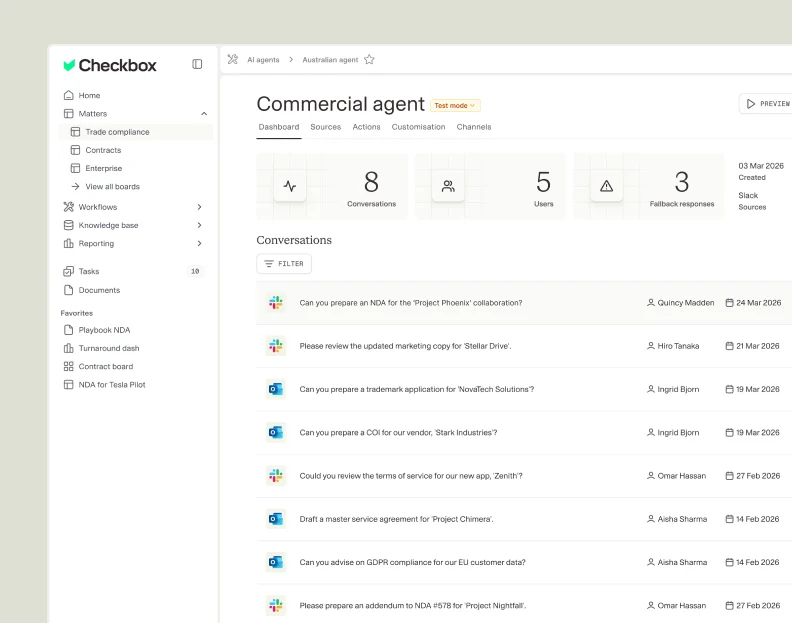Screen dimensions: 792x623
Task: Click user name Hiro Tanaka
Action: [x=678, y=346]
